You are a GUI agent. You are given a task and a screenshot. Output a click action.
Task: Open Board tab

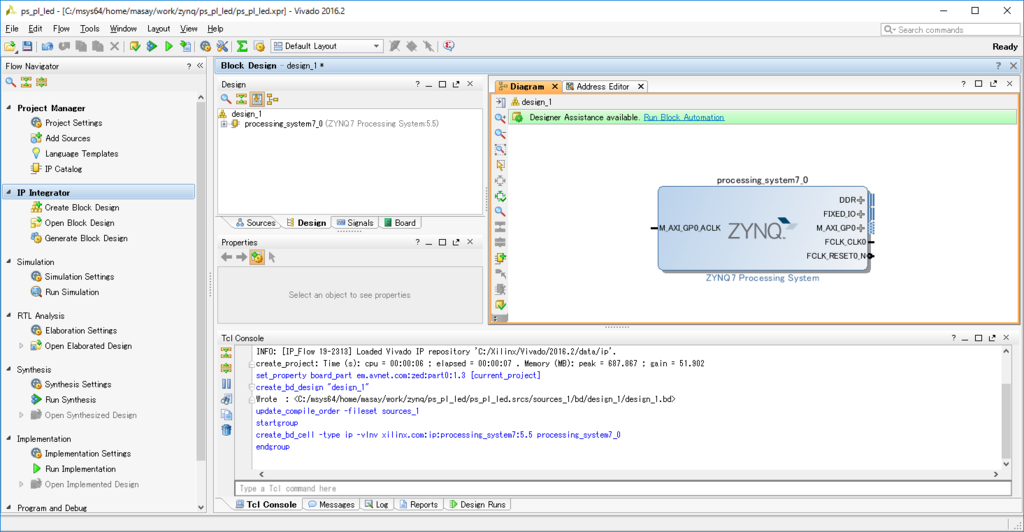[x=400, y=223]
